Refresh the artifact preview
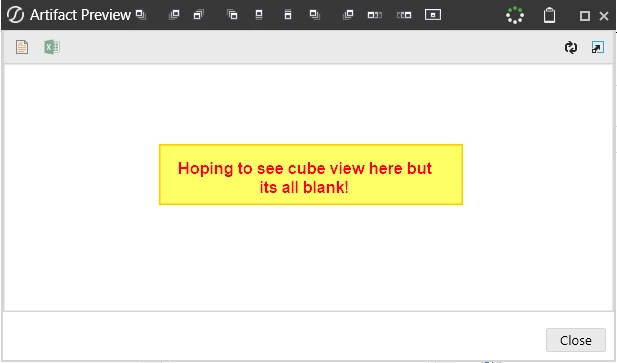The height and width of the screenshot is (363, 617). point(571,48)
